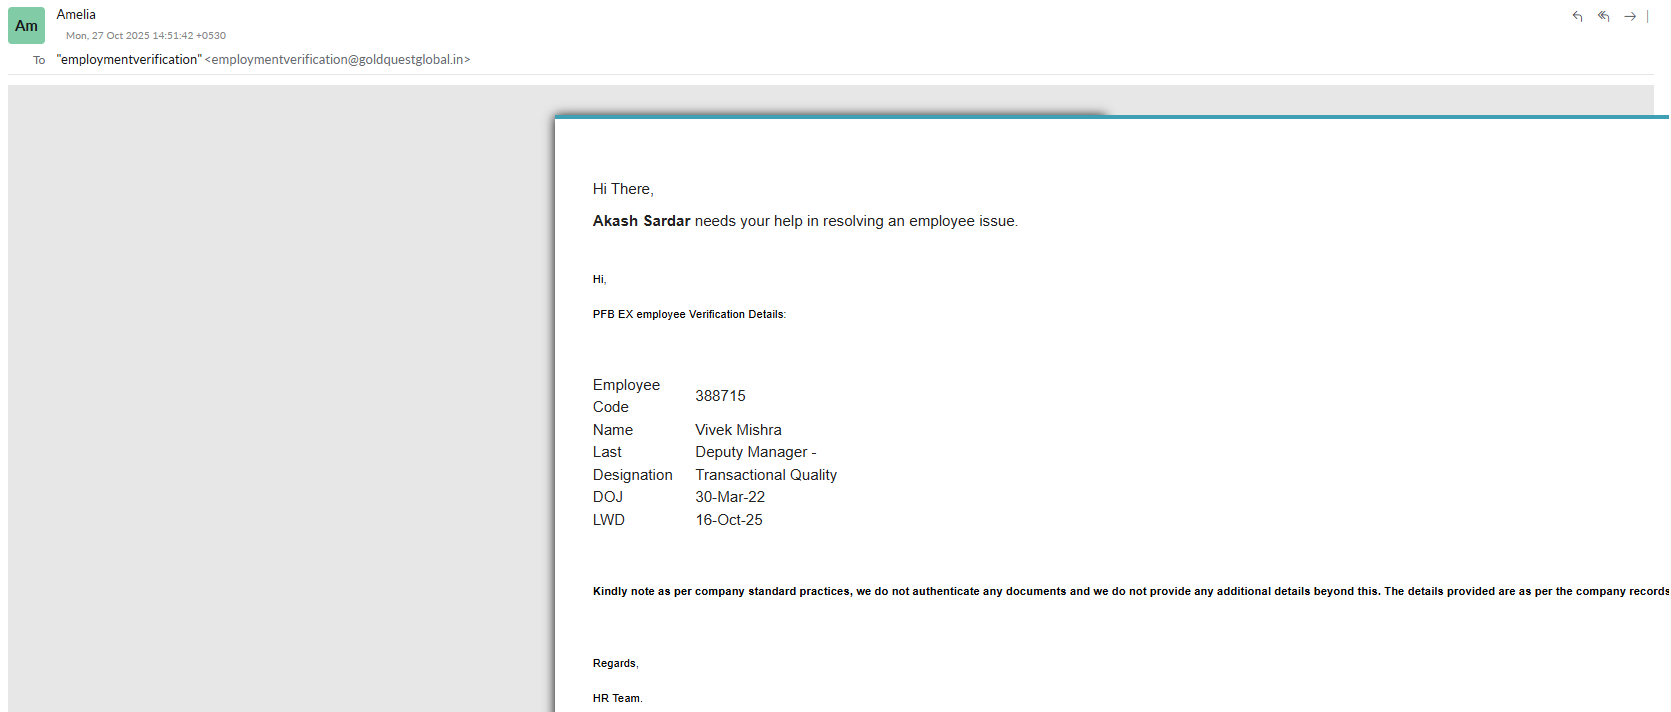Viewport: 1671px width, 712px height.
Task: Click the green 'Am' sender avatar
Action: tap(26, 26)
